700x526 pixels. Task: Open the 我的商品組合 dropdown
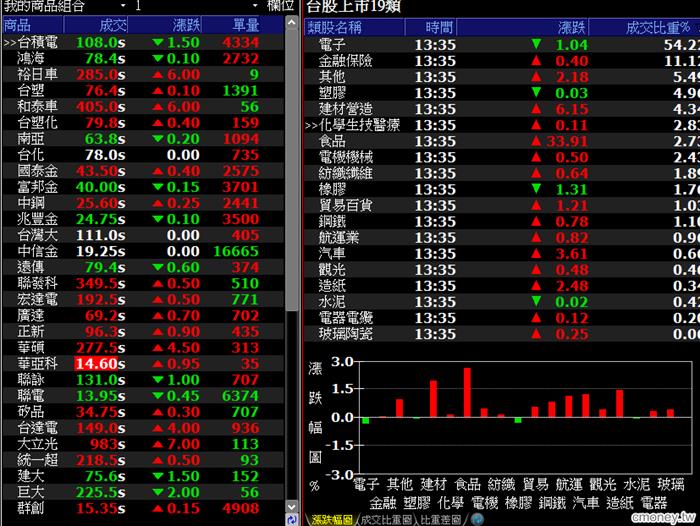click(x=123, y=6)
